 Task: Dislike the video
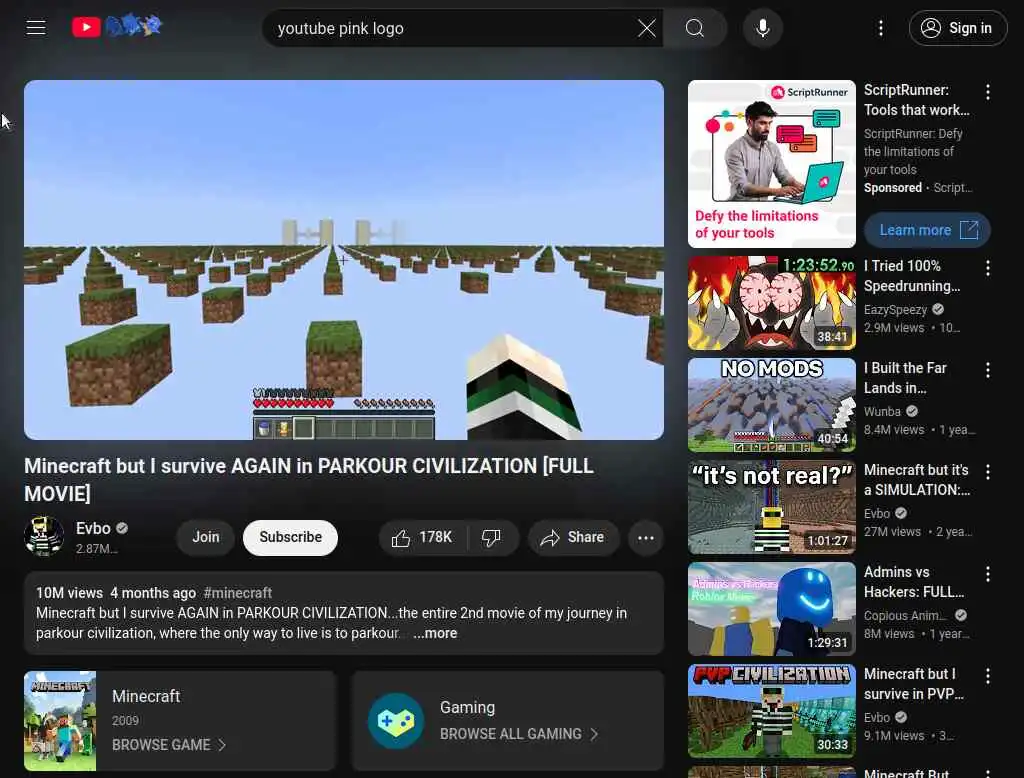pos(492,538)
